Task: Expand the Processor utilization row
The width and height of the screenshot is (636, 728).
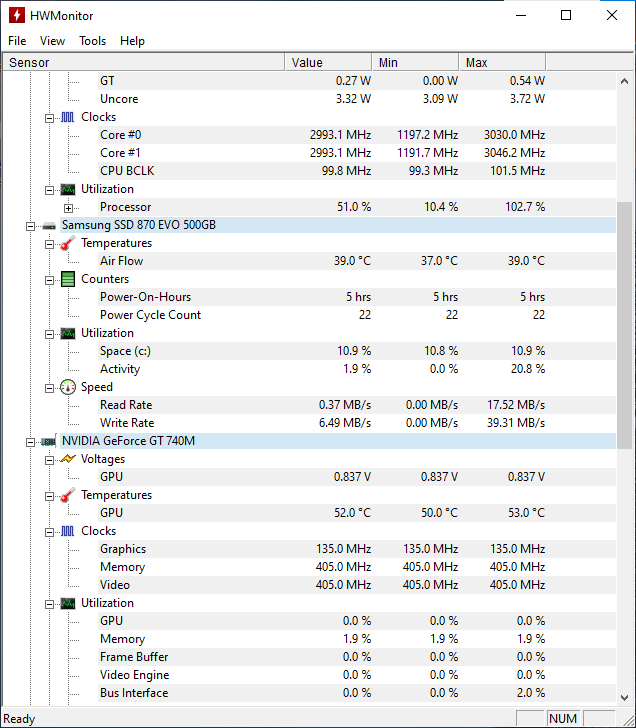Action: click(68, 208)
